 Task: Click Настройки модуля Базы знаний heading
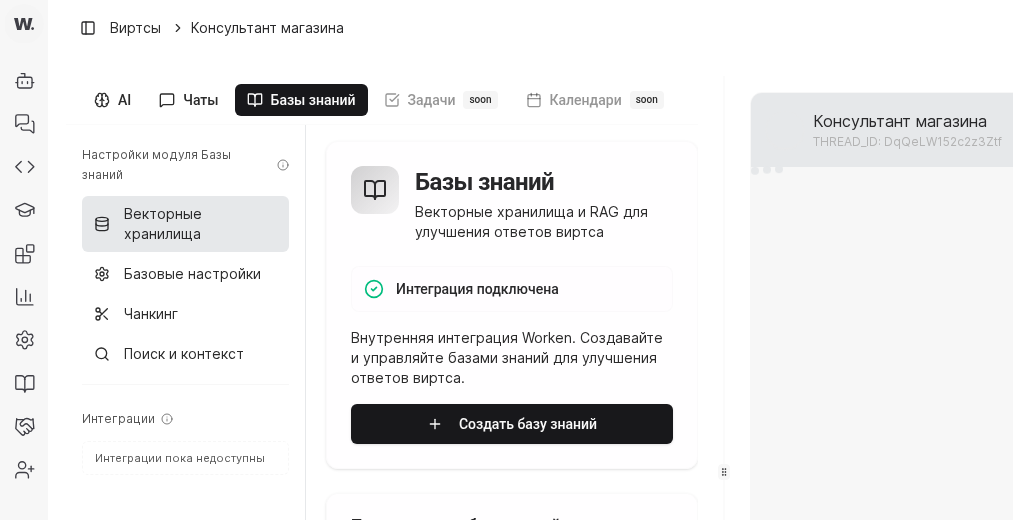(x=156, y=165)
